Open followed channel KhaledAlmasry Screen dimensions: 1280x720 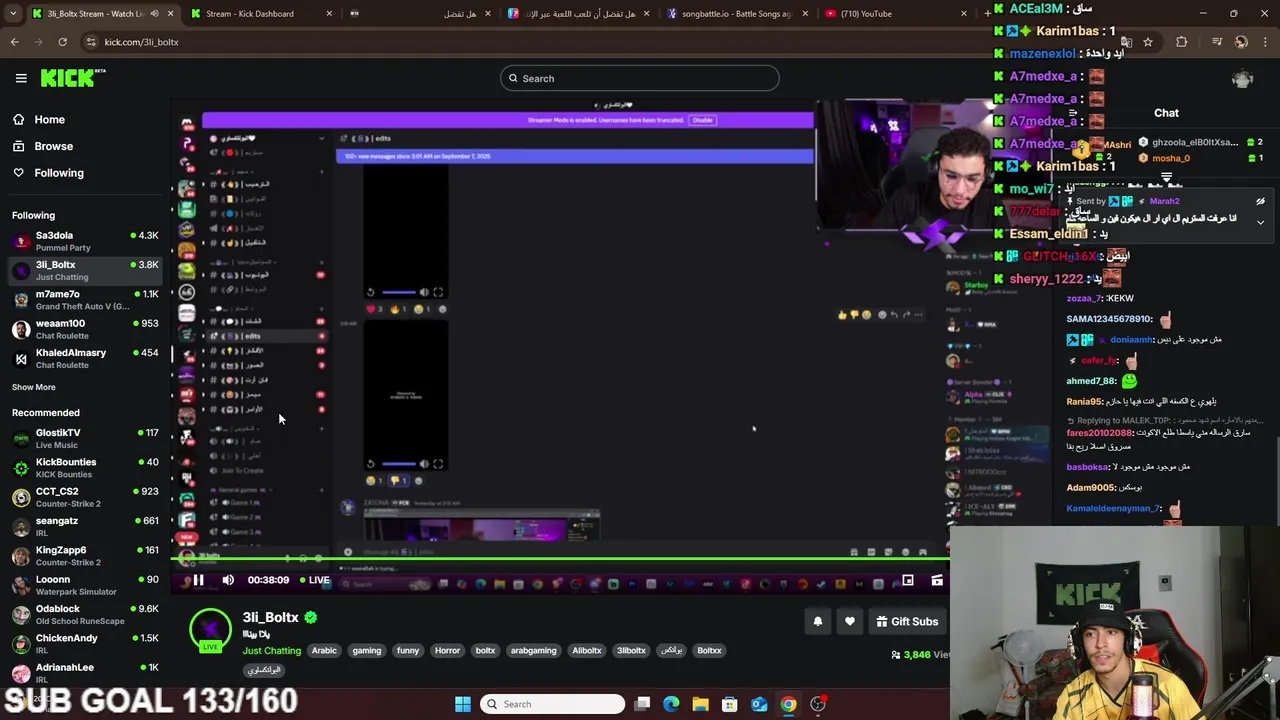(x=85, y=358)
